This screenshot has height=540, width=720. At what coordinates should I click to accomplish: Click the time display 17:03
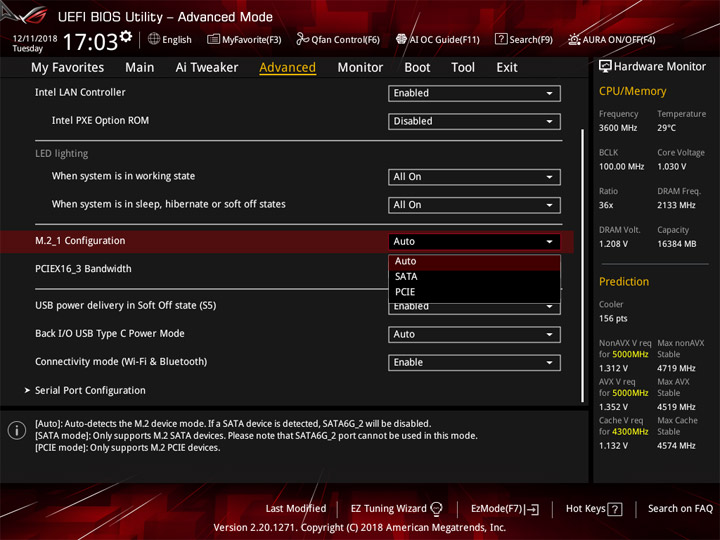pyautogui.click(x=90, y=42)
